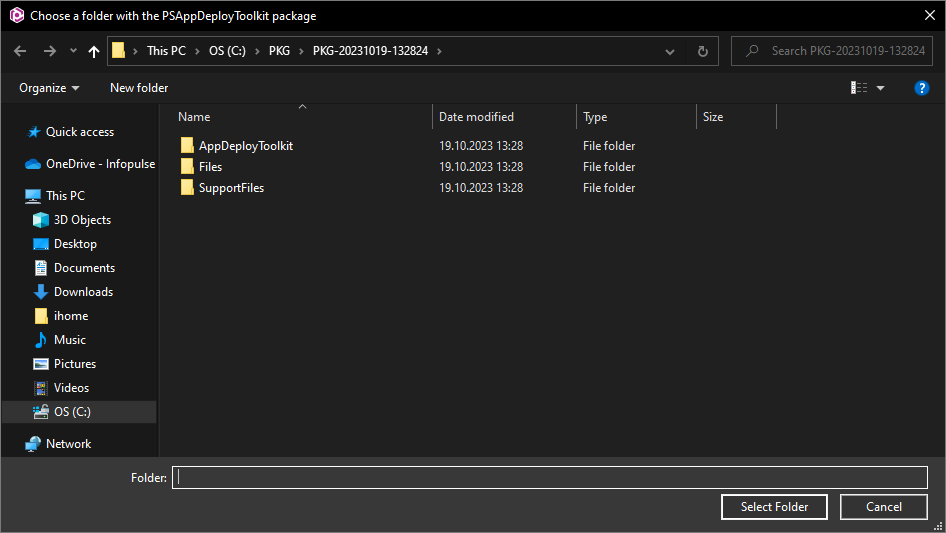This screenshot has width=946, height=533.
Task: Click the Desktop icon in sidebar
Action: click(x=41, y=244)
